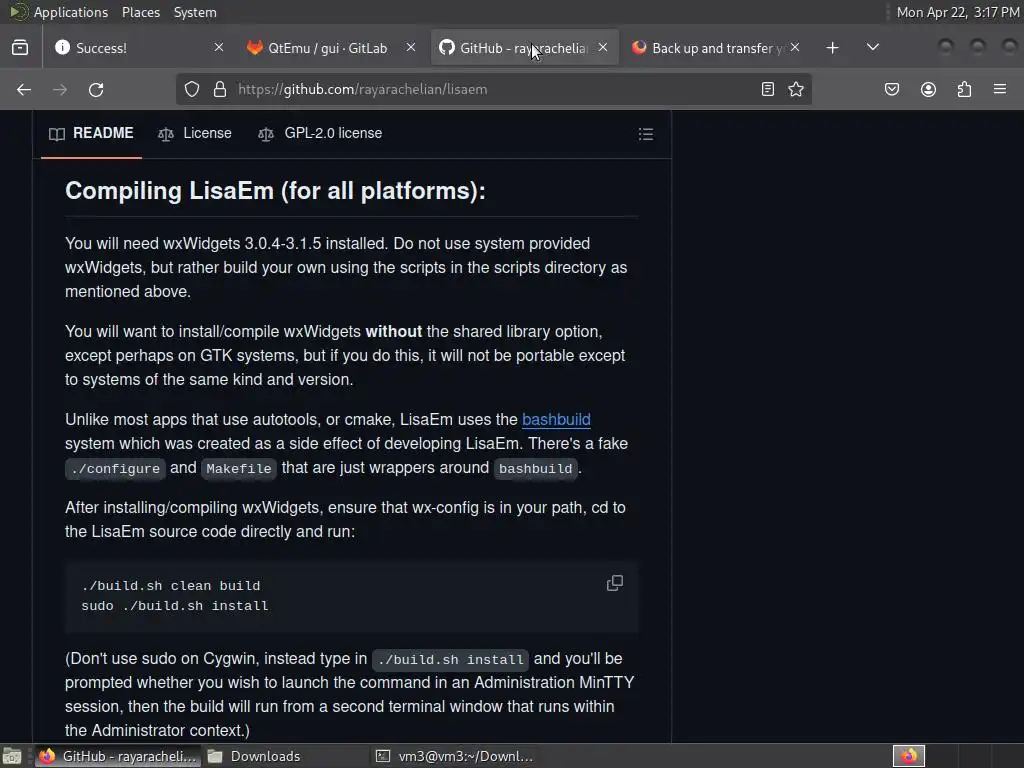This screenshot has height=768, width=1024.
Task: Open the GPL-2.0 license tab
Action: coord(321,133)
